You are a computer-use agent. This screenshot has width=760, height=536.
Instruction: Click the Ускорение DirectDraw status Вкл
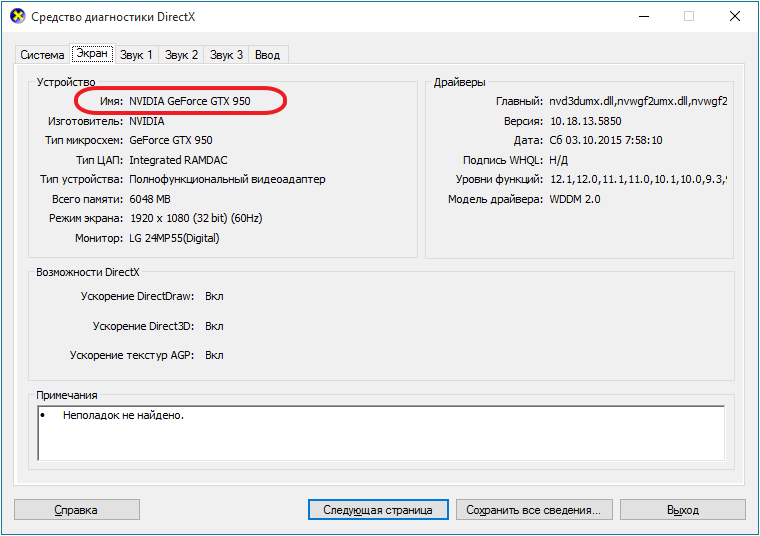tap(214, 296)
